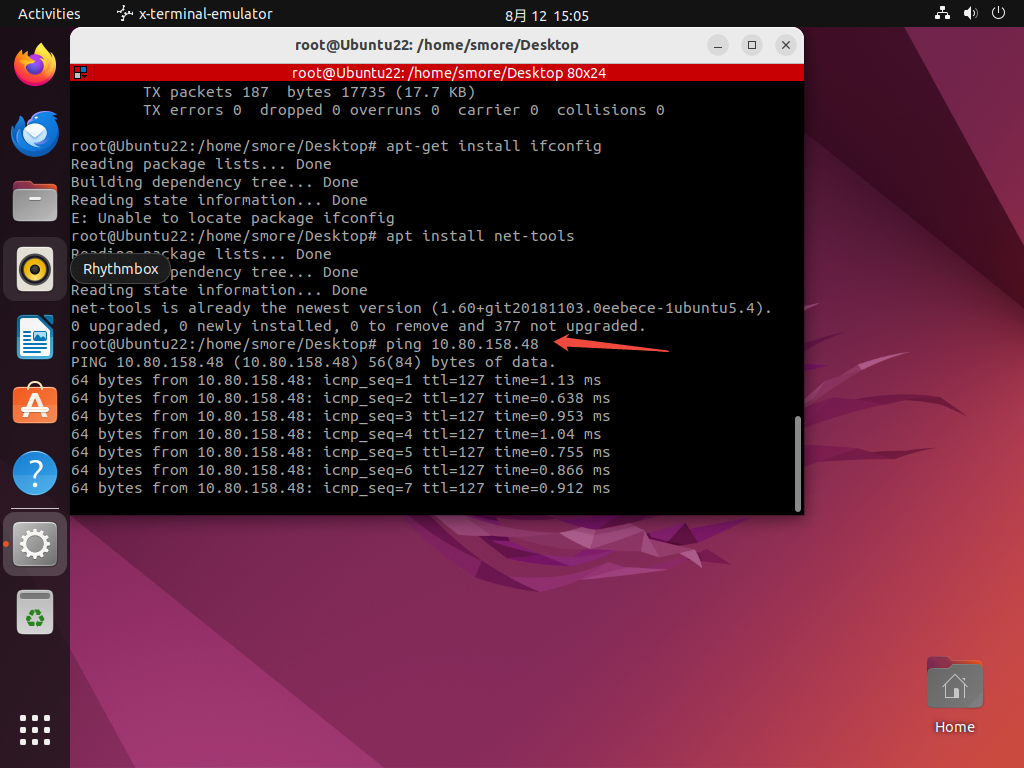This screenshot has width=1024, height=768.
Task: Minimize the terminal window
Action: [718, 45]
